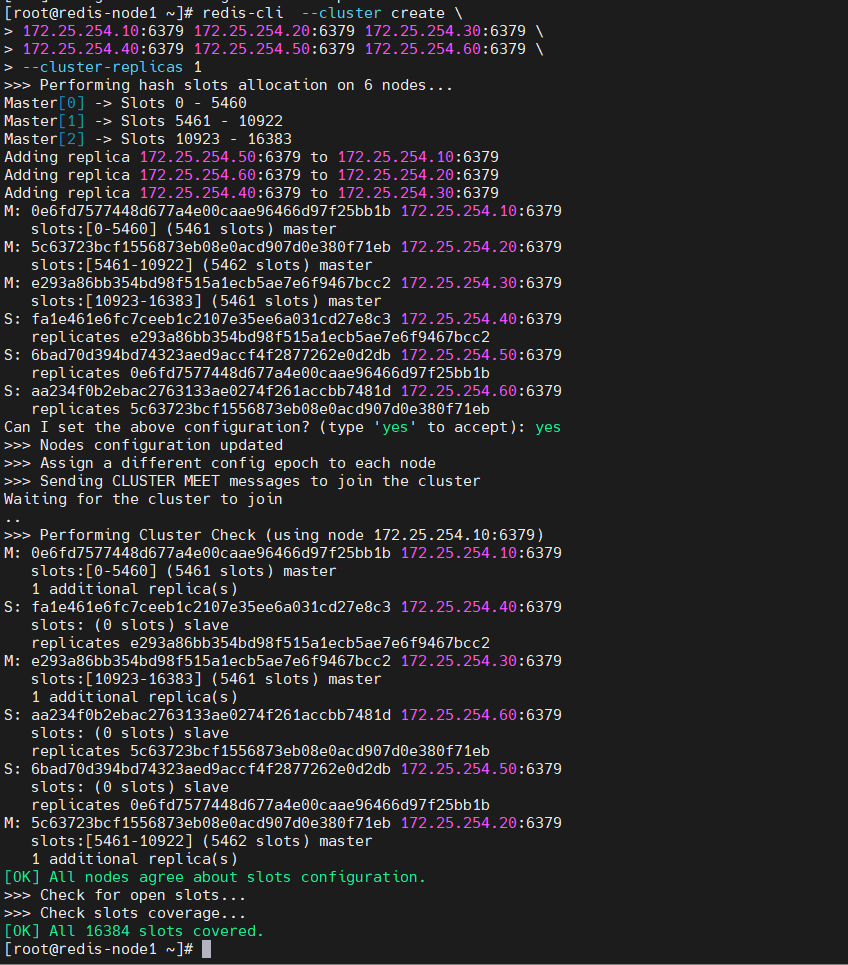Select the 'Adding replica 172.25.254.60:6379' line
The width and height of the screenshot is (848, 965).
pyautogui.click(x=251, y=175)
